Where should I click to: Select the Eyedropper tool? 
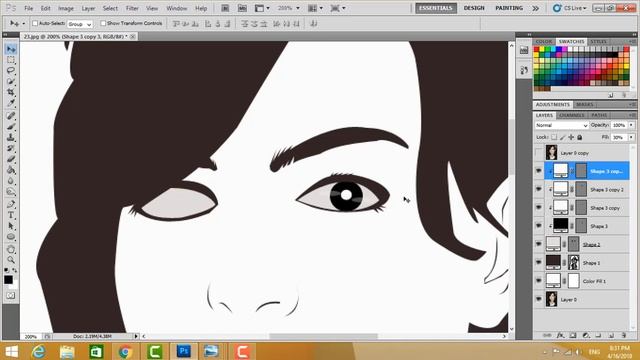11,103
